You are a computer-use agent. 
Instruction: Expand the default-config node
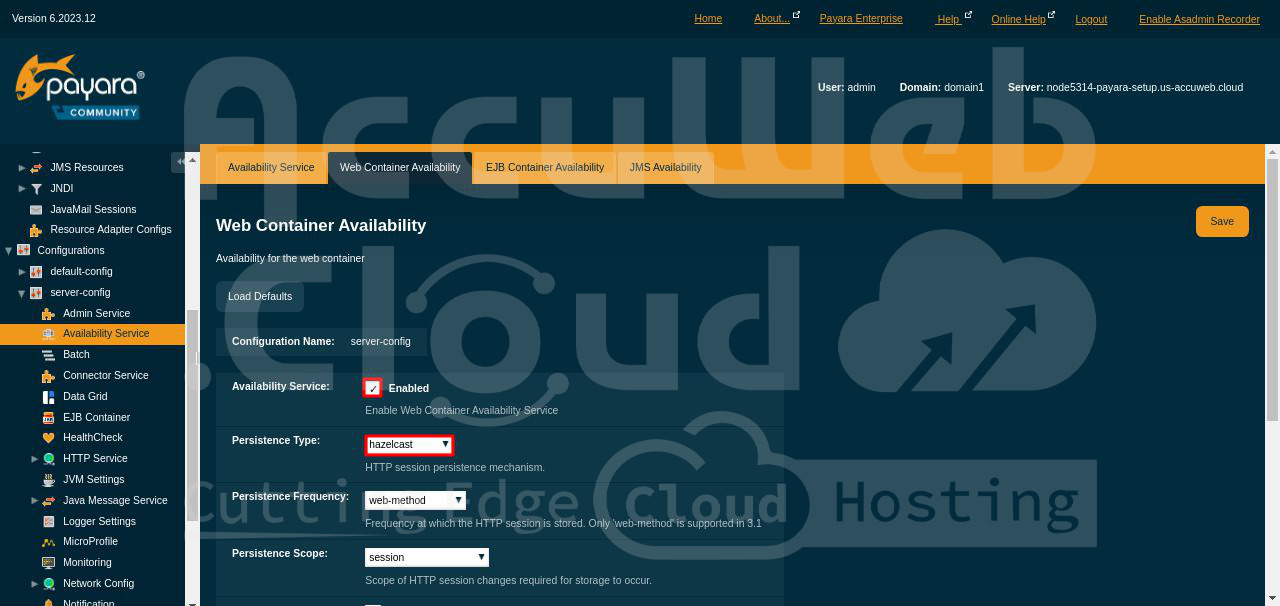click(x=22, y=271)
